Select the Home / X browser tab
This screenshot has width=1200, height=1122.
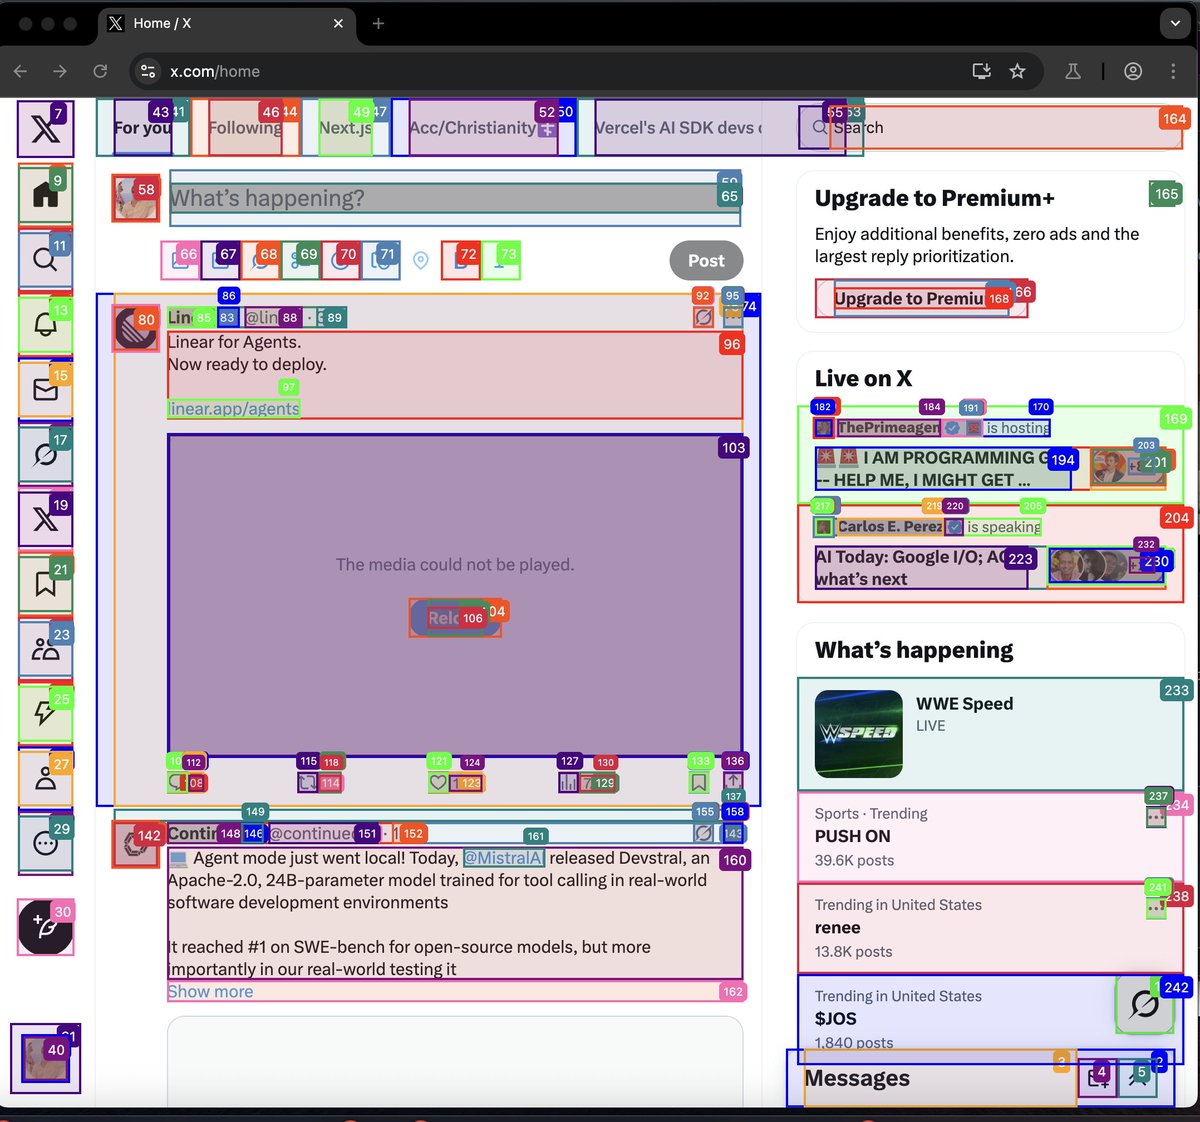[x=228, y=23]
